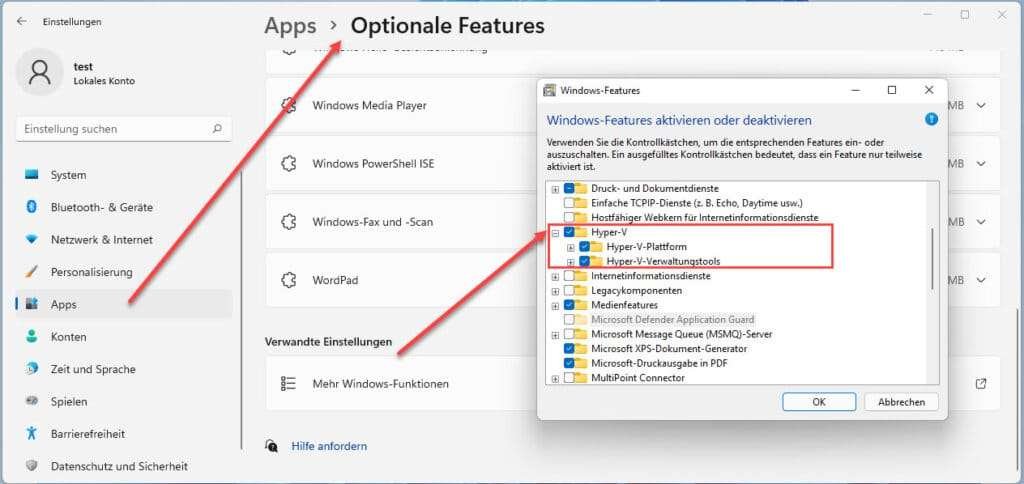The width and height of the screenshot is (1024, 484).
Task: Uncheck the Hyper-V-Verwaltungstools checkbox
Action: pyautogui.click(x=584, y=261)
